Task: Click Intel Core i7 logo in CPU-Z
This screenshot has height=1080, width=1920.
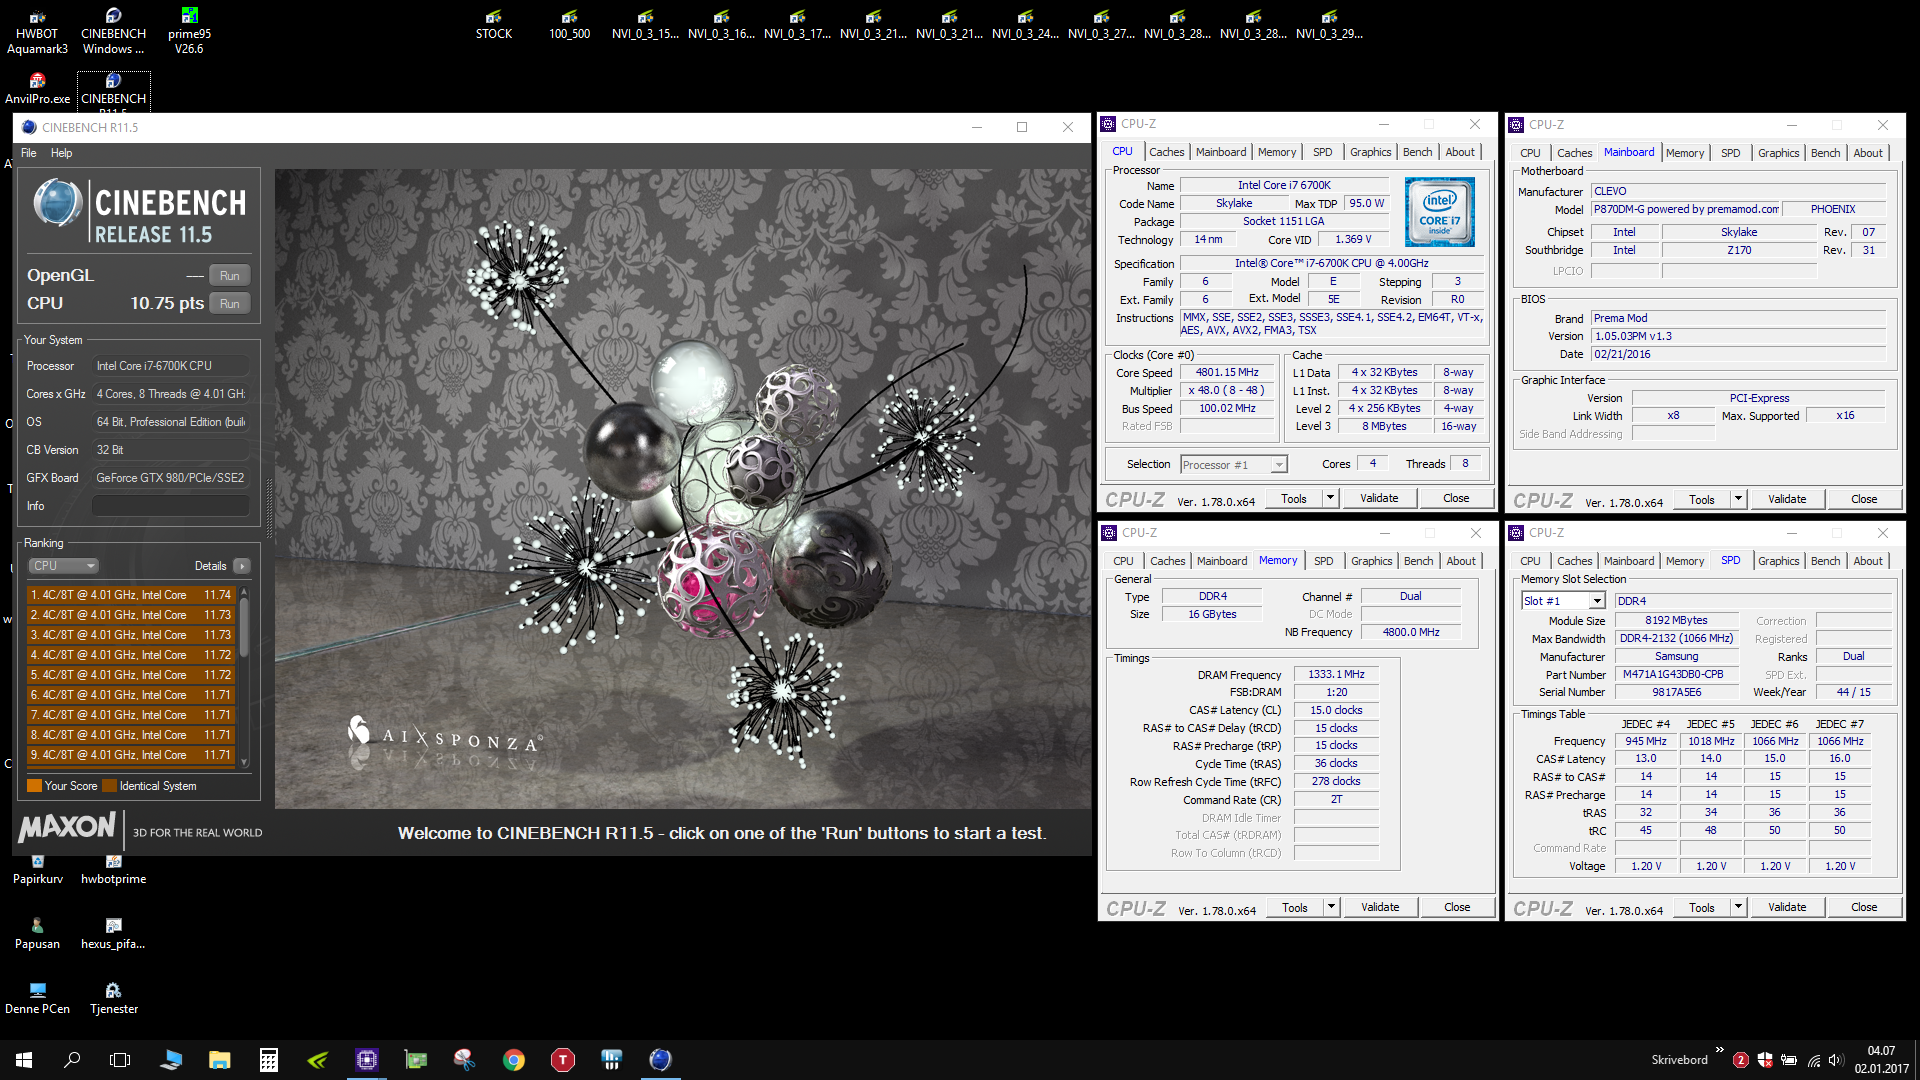Action: (1439, 212)
